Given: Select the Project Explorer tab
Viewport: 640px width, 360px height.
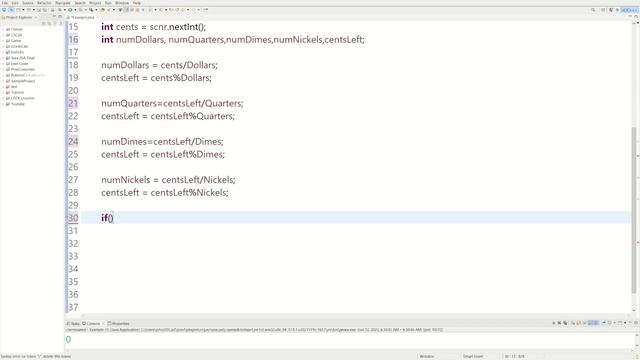Looking at the screenshot, I should pyautogui.click(x=19, y=18).
